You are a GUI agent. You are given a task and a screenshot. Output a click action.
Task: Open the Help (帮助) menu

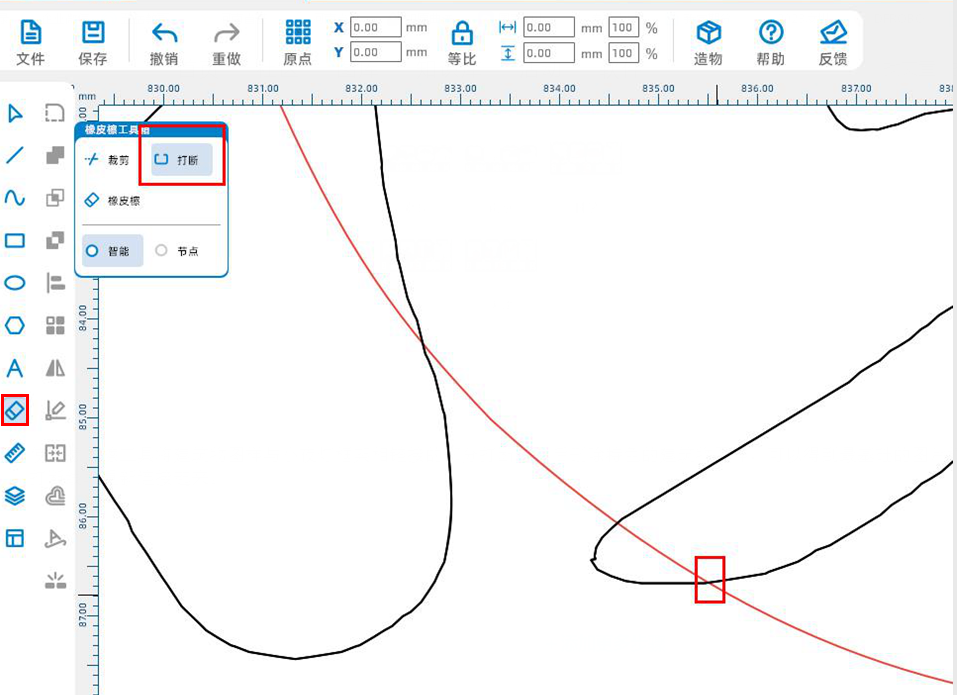[x=770, y=41]
